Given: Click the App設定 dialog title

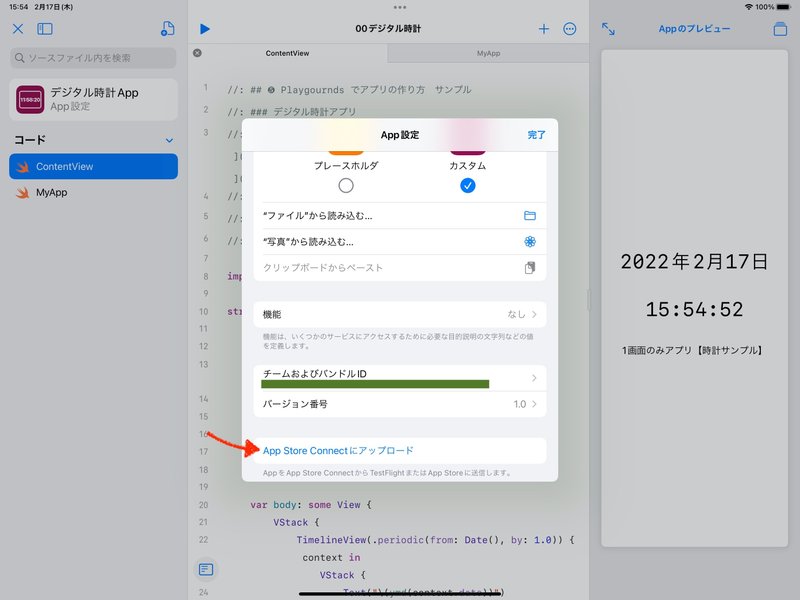Looking at the screenshot, I should [x=400, y=135].
